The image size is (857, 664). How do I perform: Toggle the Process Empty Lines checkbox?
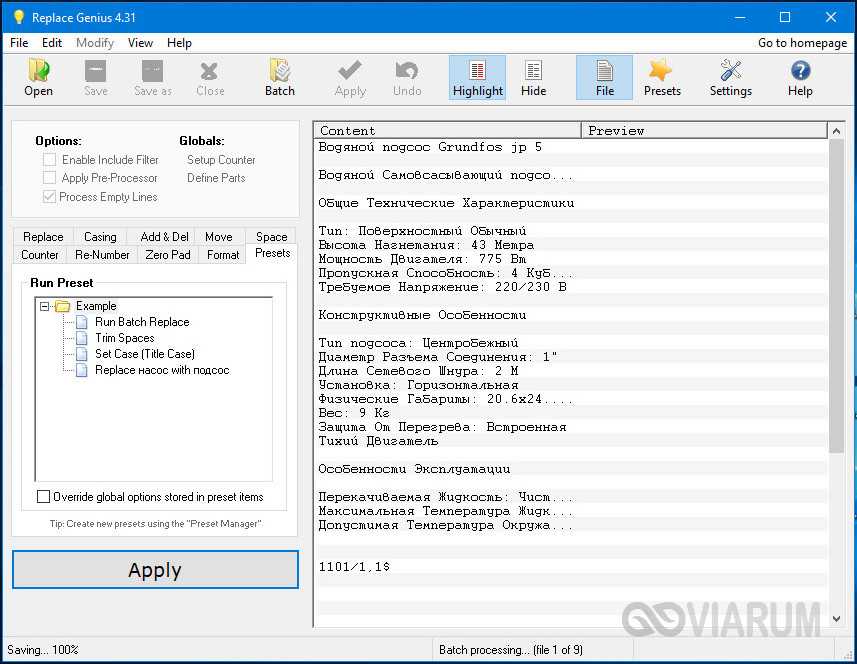[x=50, y=197]
